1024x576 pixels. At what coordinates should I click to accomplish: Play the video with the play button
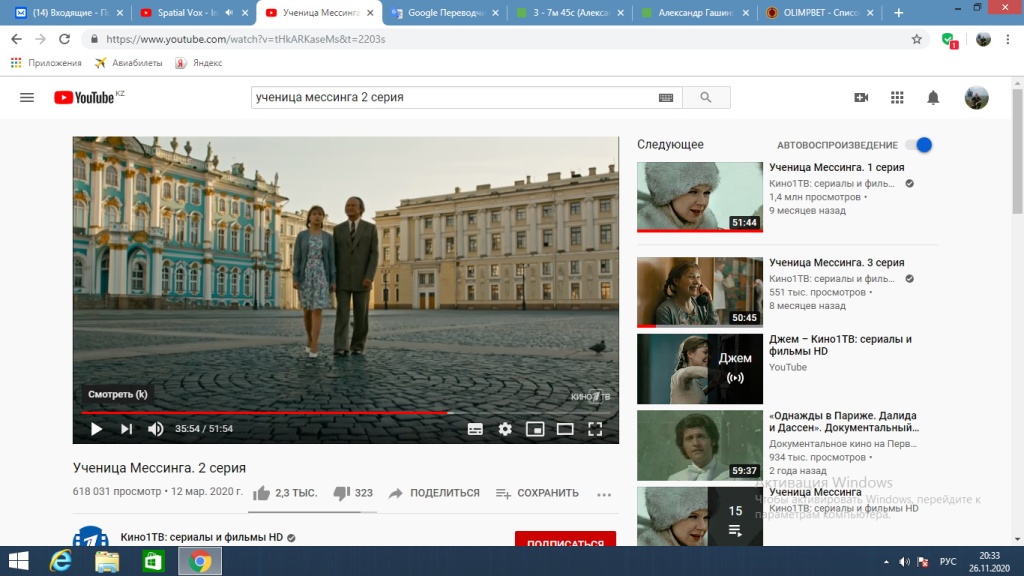(x=96, y=429)
